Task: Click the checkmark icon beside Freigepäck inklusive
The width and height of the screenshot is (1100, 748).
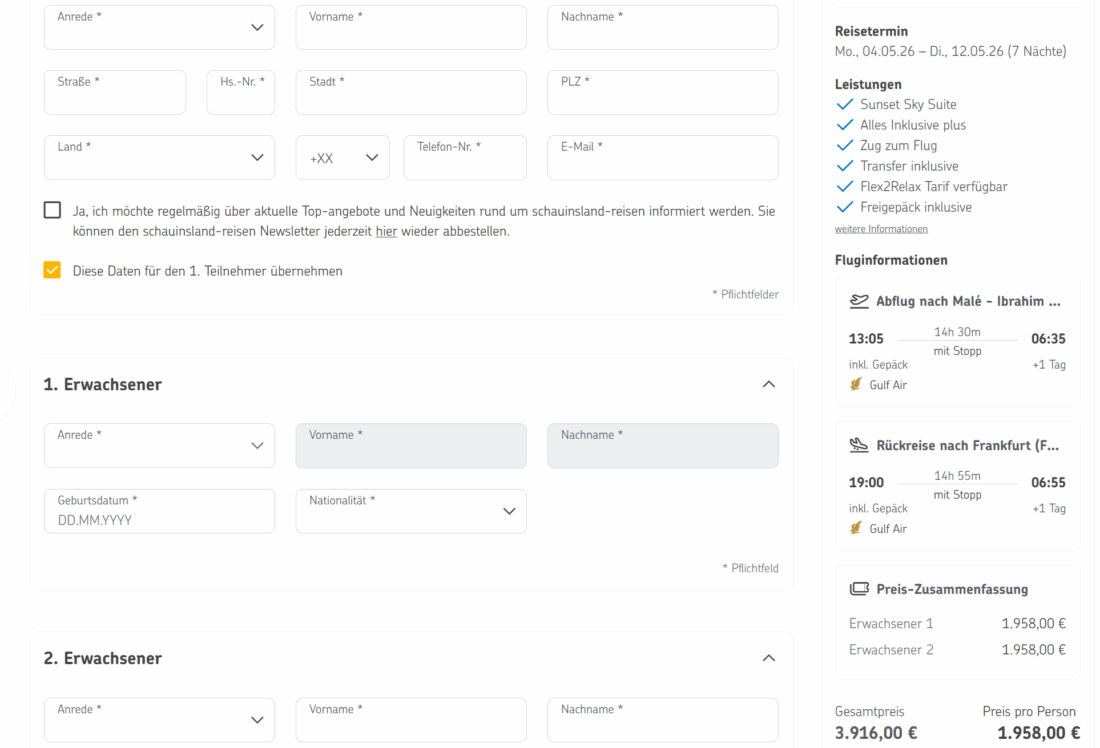Action: (844, 207)
